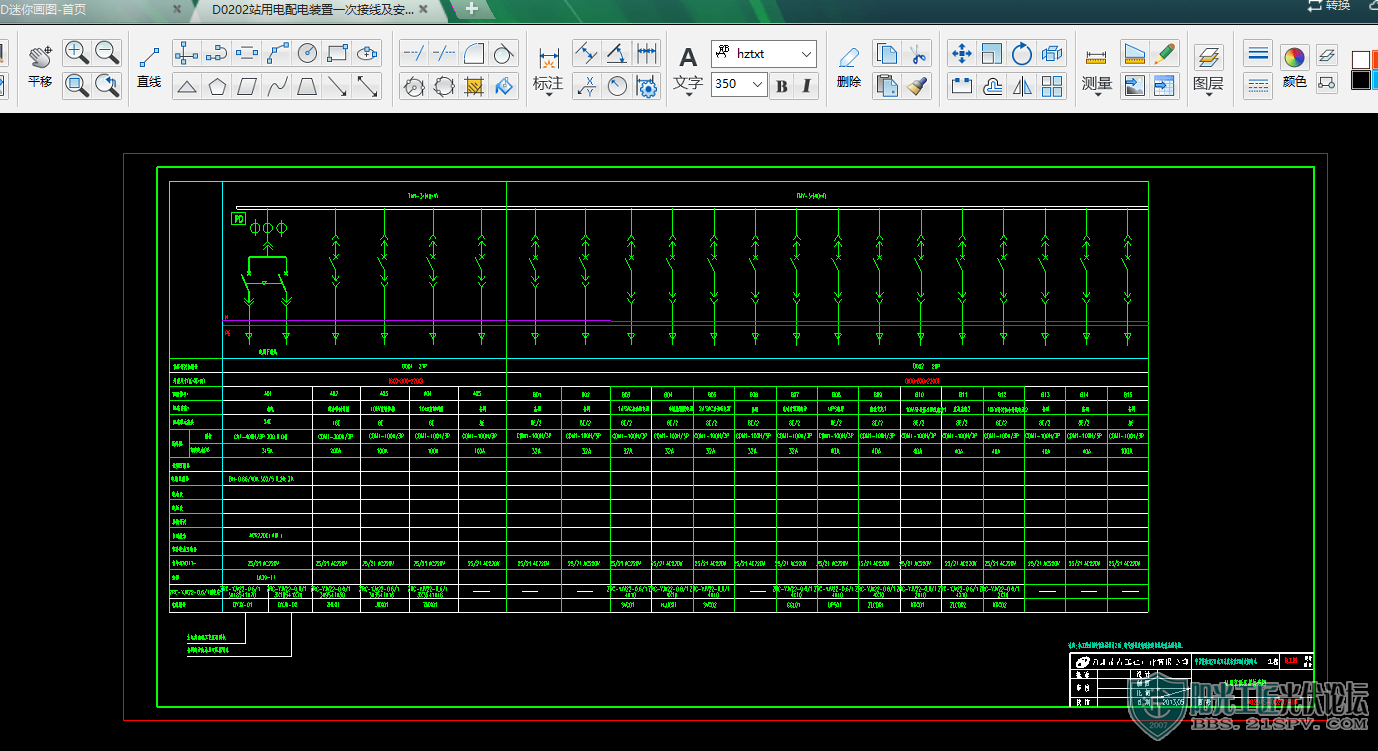This screenshot has height=751, width=1378.
Task: Open a new tab with plus button
Action: tap(472, 9)
